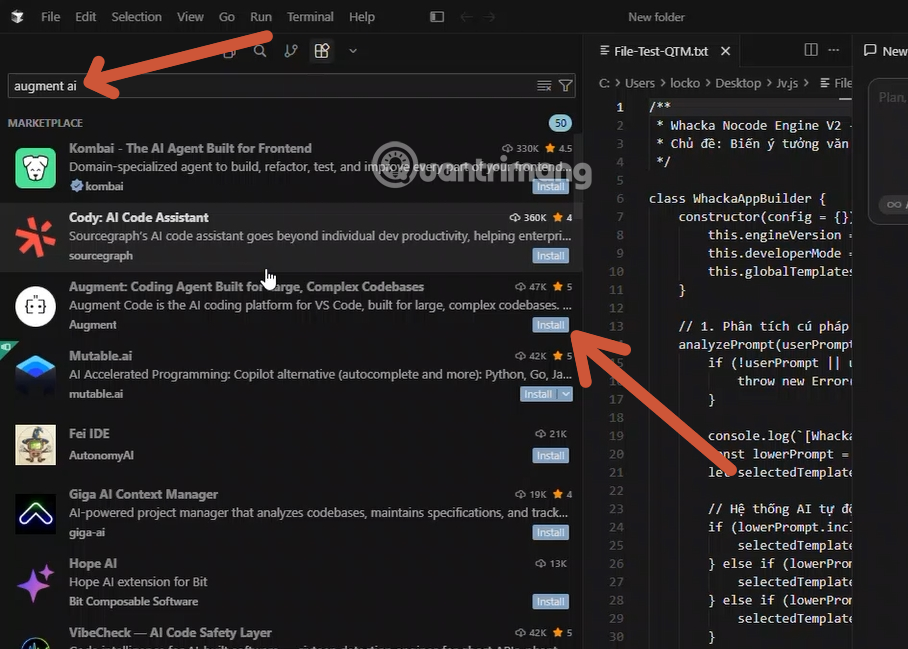Open the Help menu
This screenshot has width=908, height=649.
click(361, 17)
